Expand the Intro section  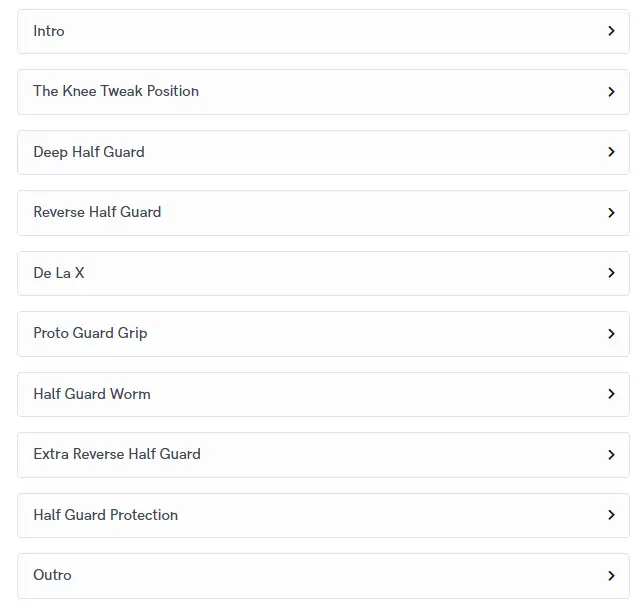click(49, 31)
